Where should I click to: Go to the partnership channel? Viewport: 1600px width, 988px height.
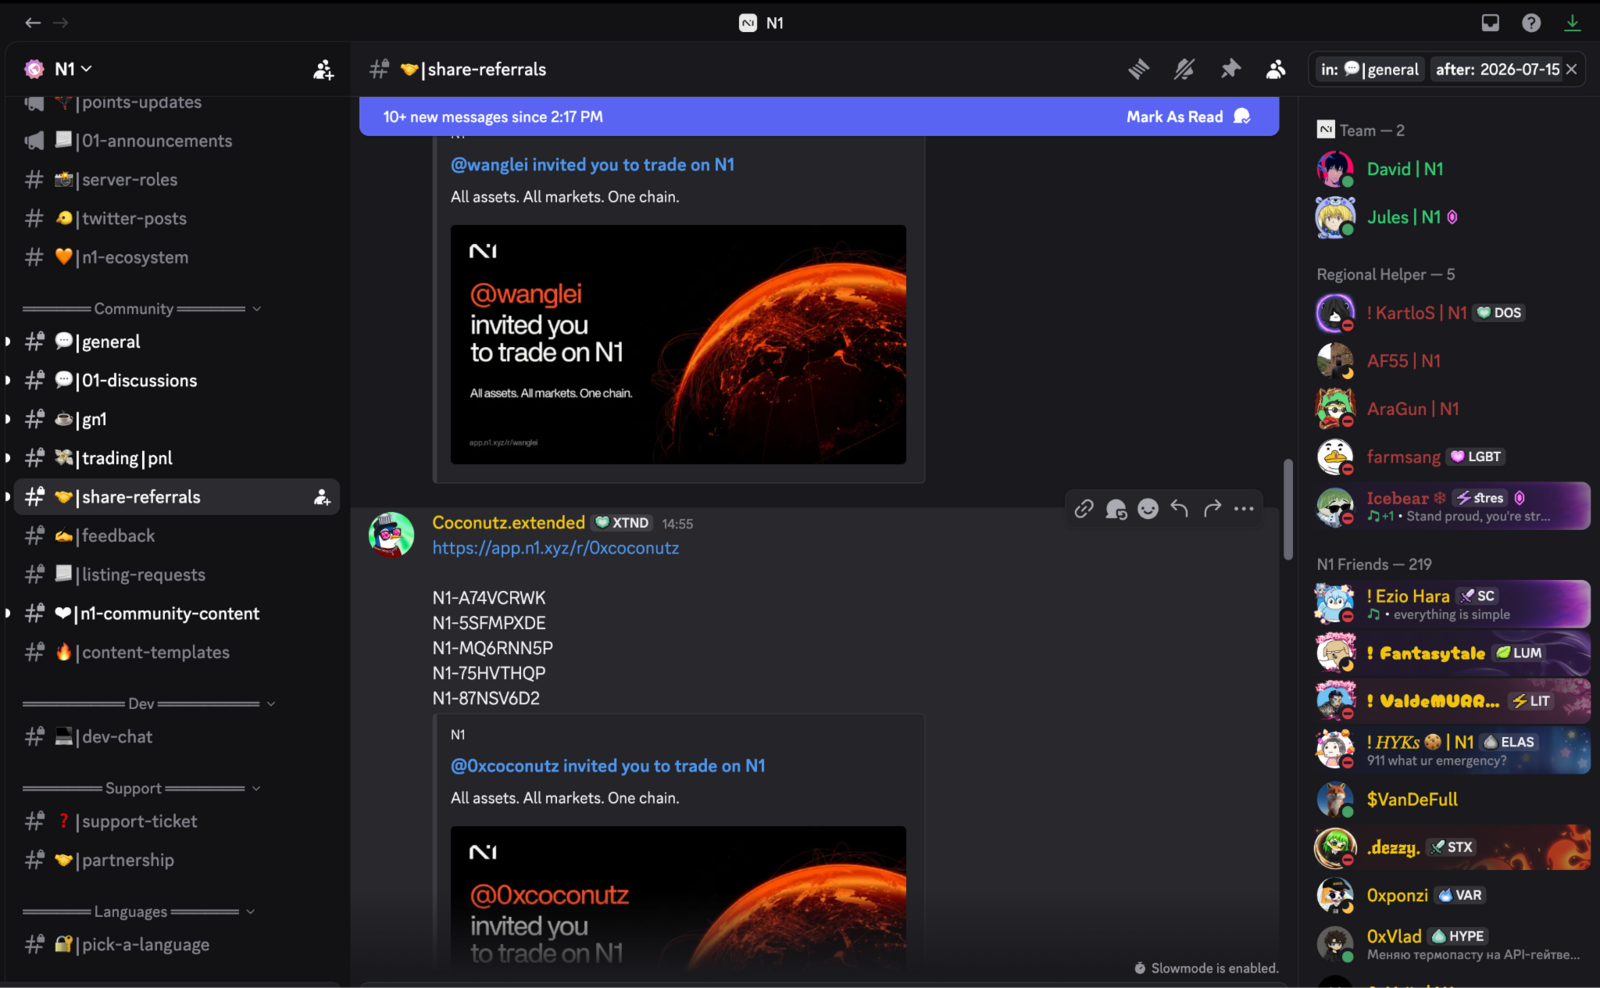(x=177, y=861)
